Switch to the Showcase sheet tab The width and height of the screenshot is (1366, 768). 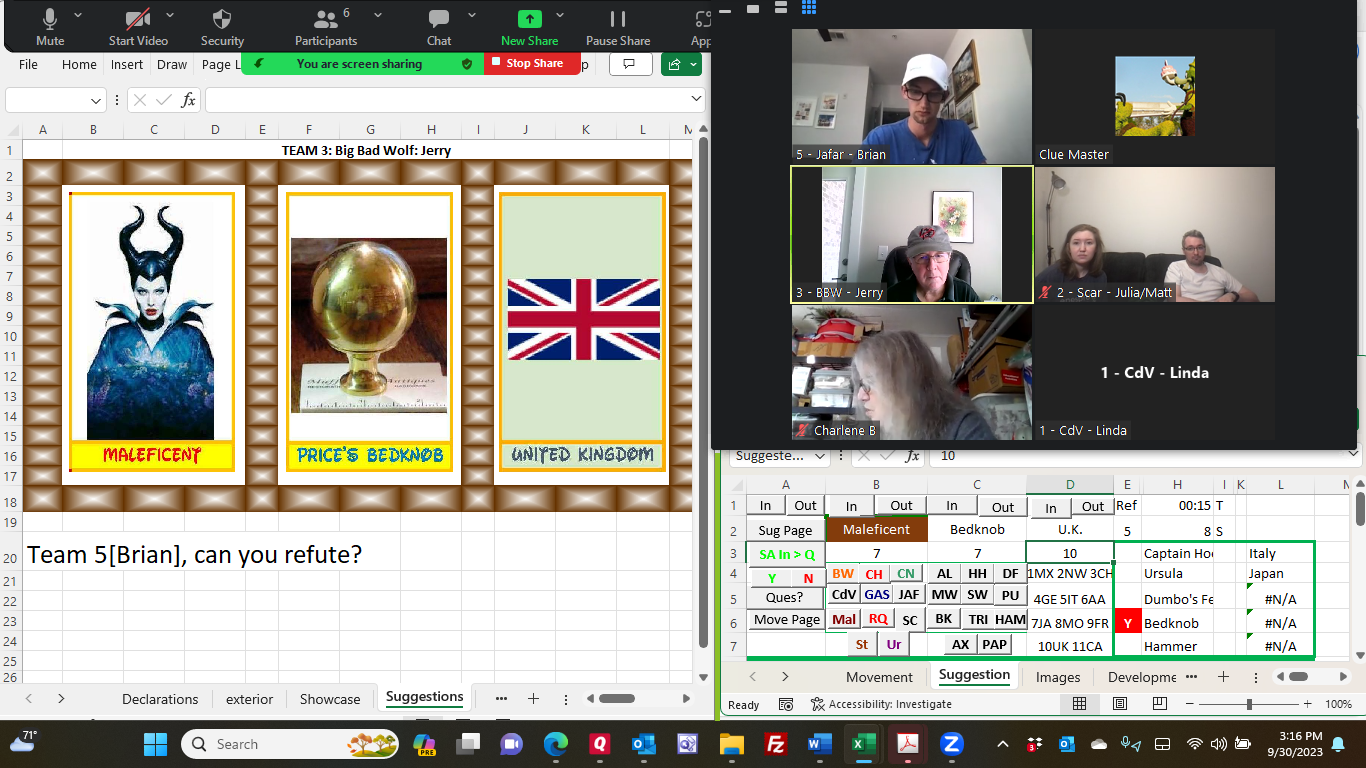coord(330,699)
